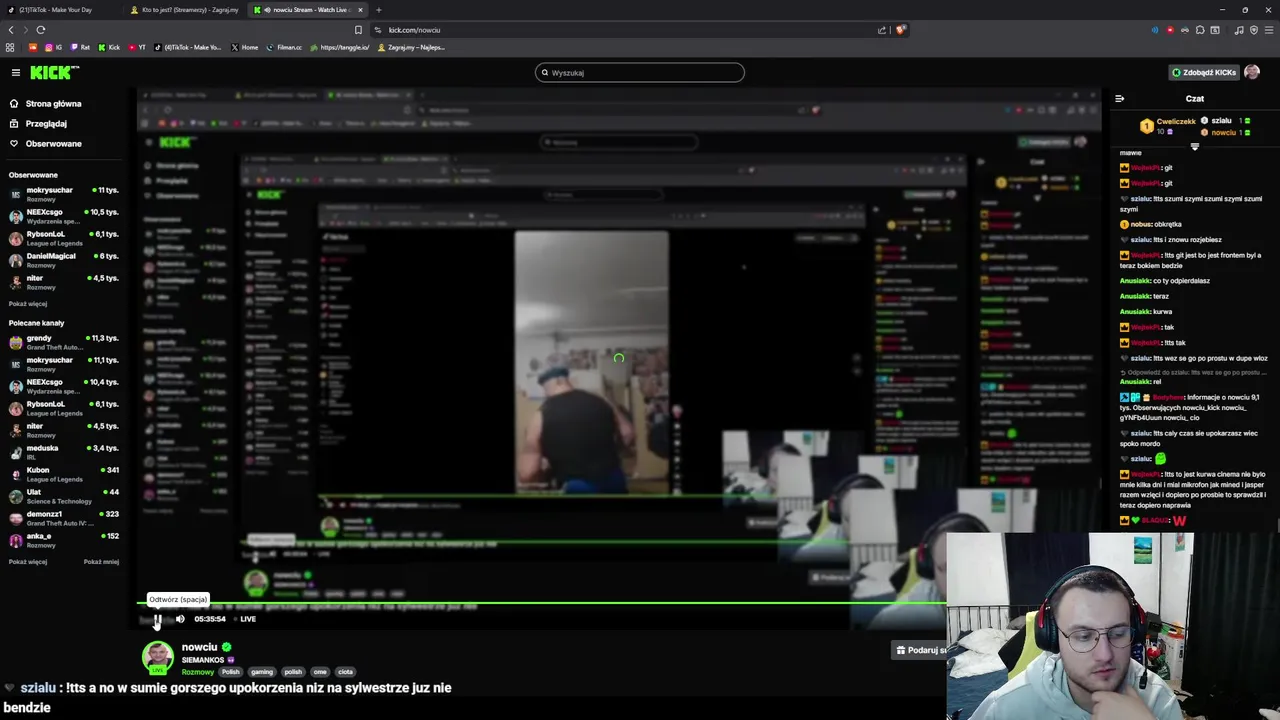Select the ome tag

coord(320,672)
